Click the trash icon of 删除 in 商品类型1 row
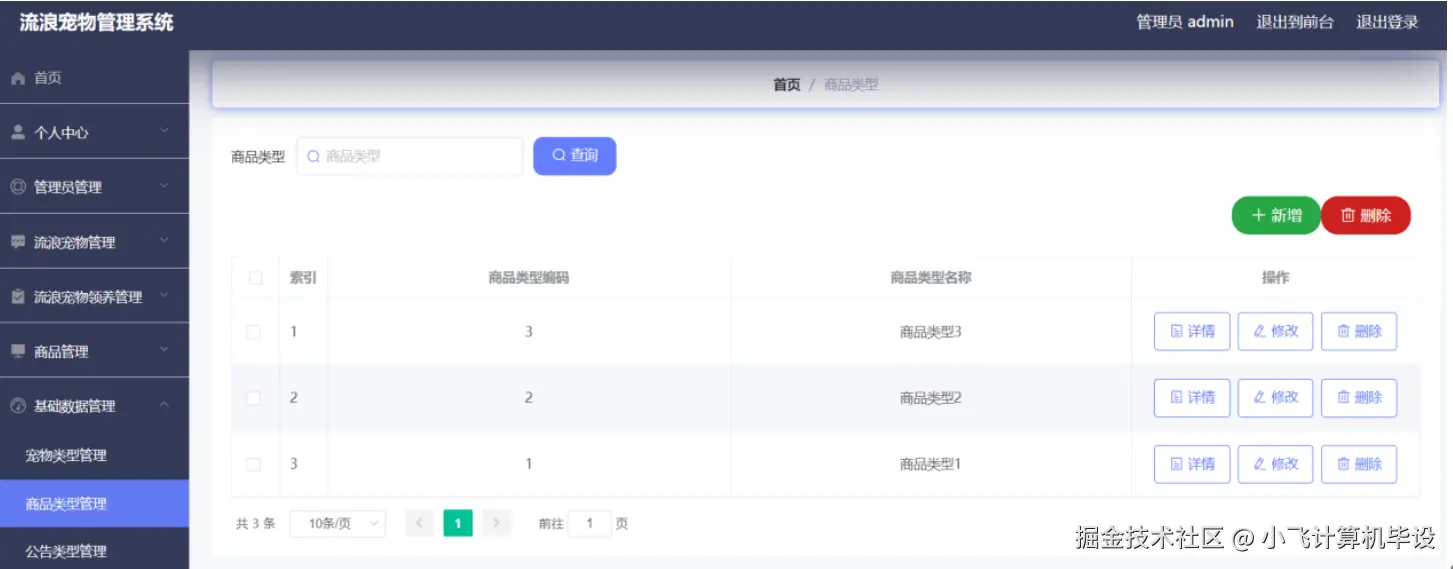Screen dimensions: 1453x569 [x=1343, y=464]
